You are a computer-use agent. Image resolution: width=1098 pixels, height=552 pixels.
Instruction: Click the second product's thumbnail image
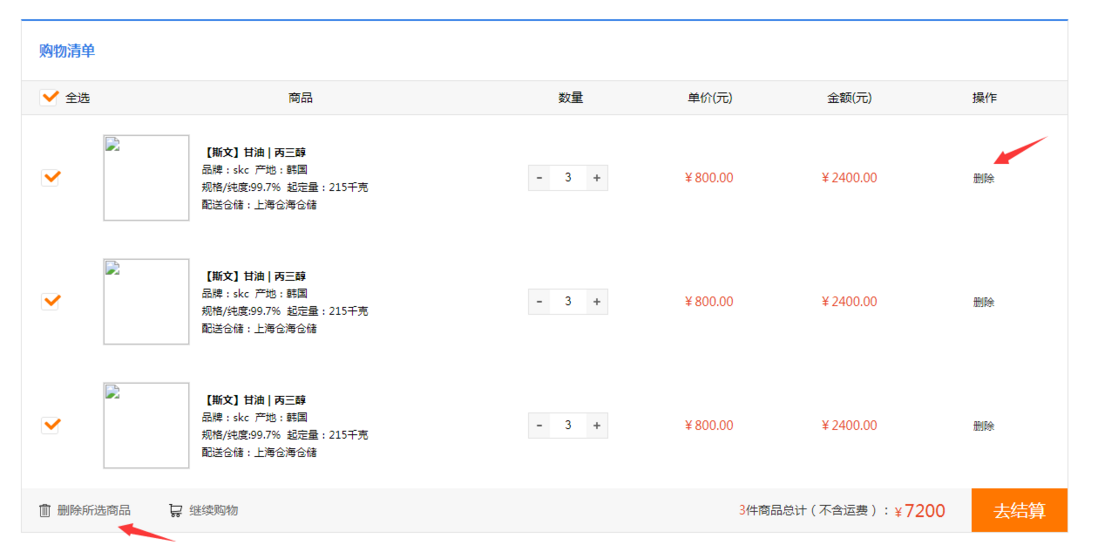[x=146, y=302]
